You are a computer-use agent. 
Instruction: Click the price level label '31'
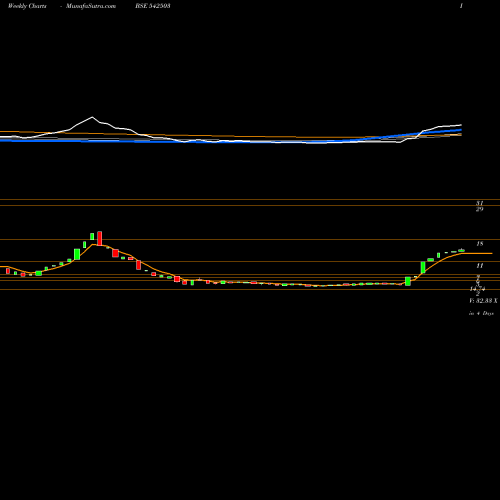click(x=479, y=203)
